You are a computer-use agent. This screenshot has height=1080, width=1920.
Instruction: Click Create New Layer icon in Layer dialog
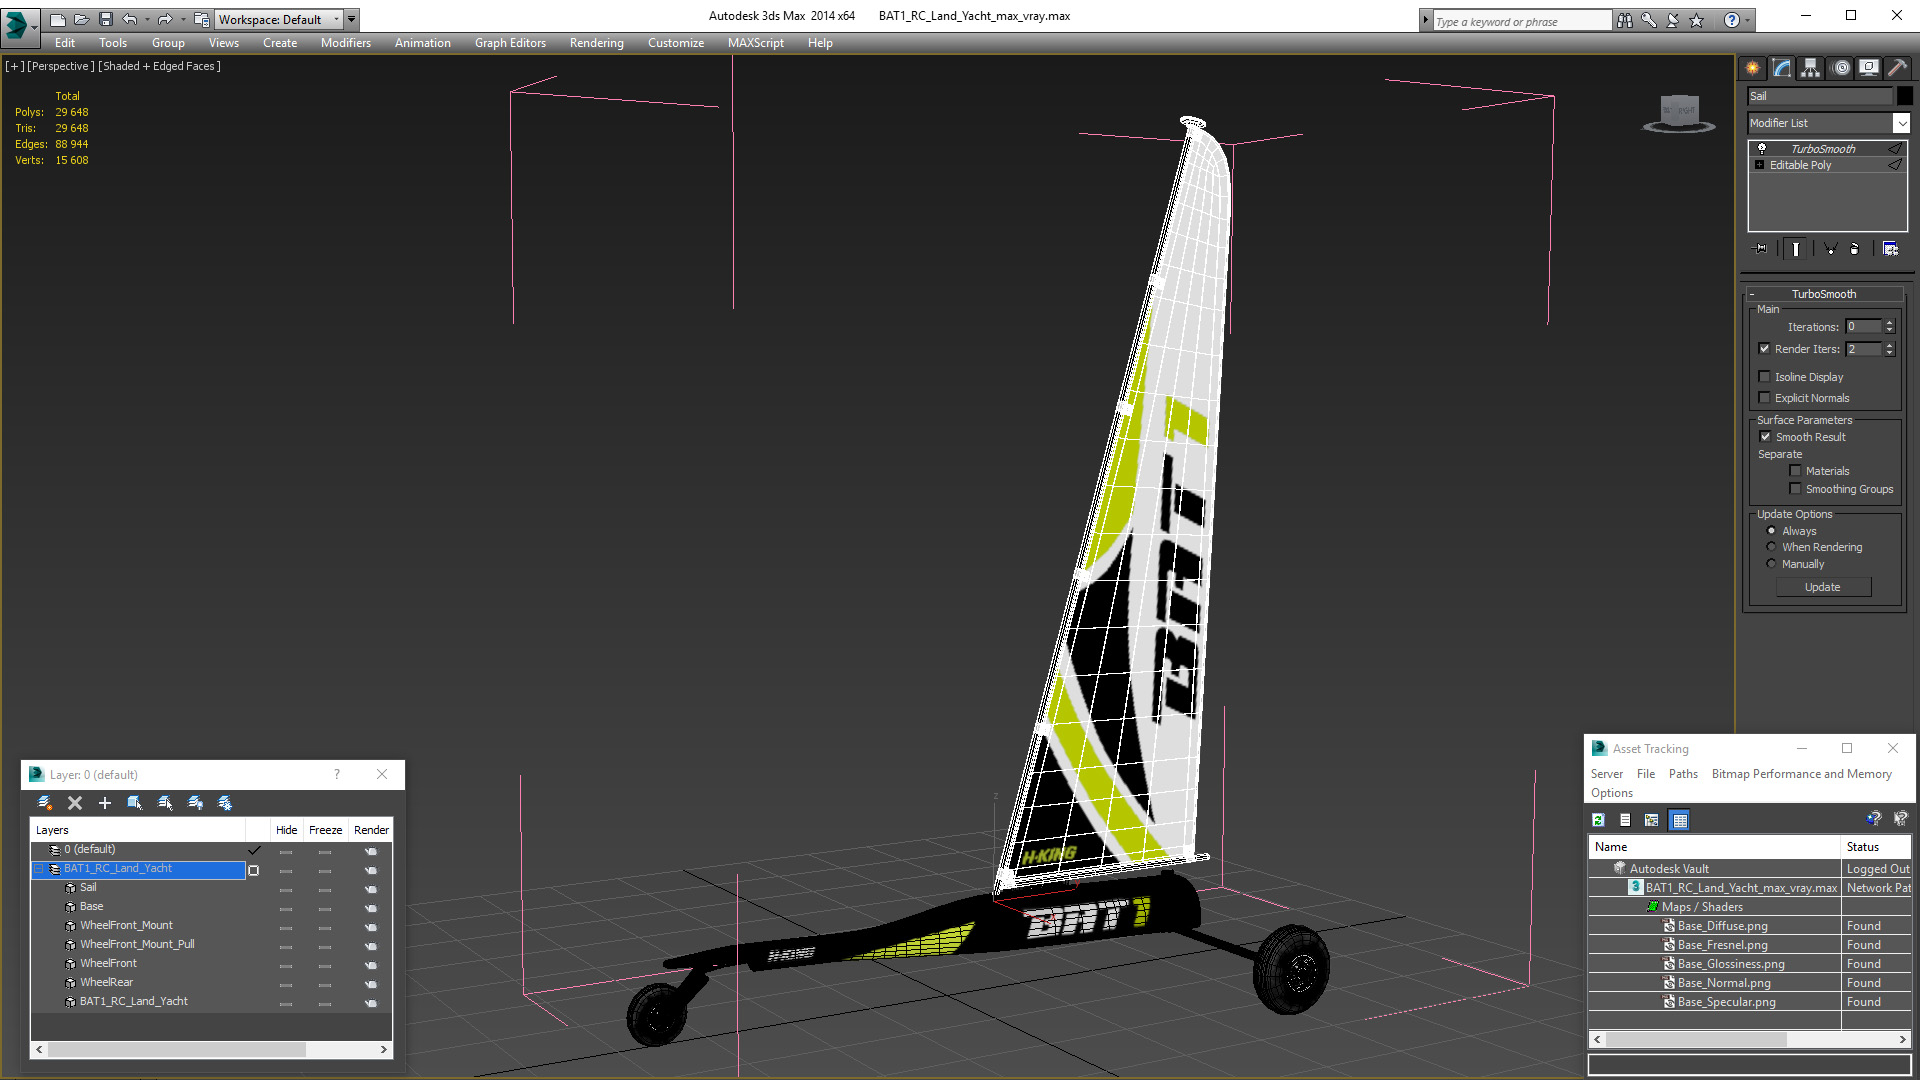(45, 803)
